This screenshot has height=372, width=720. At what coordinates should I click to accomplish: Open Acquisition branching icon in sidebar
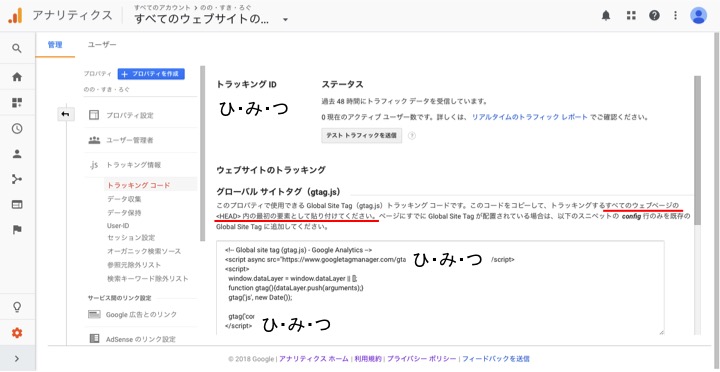pos(17,179)
